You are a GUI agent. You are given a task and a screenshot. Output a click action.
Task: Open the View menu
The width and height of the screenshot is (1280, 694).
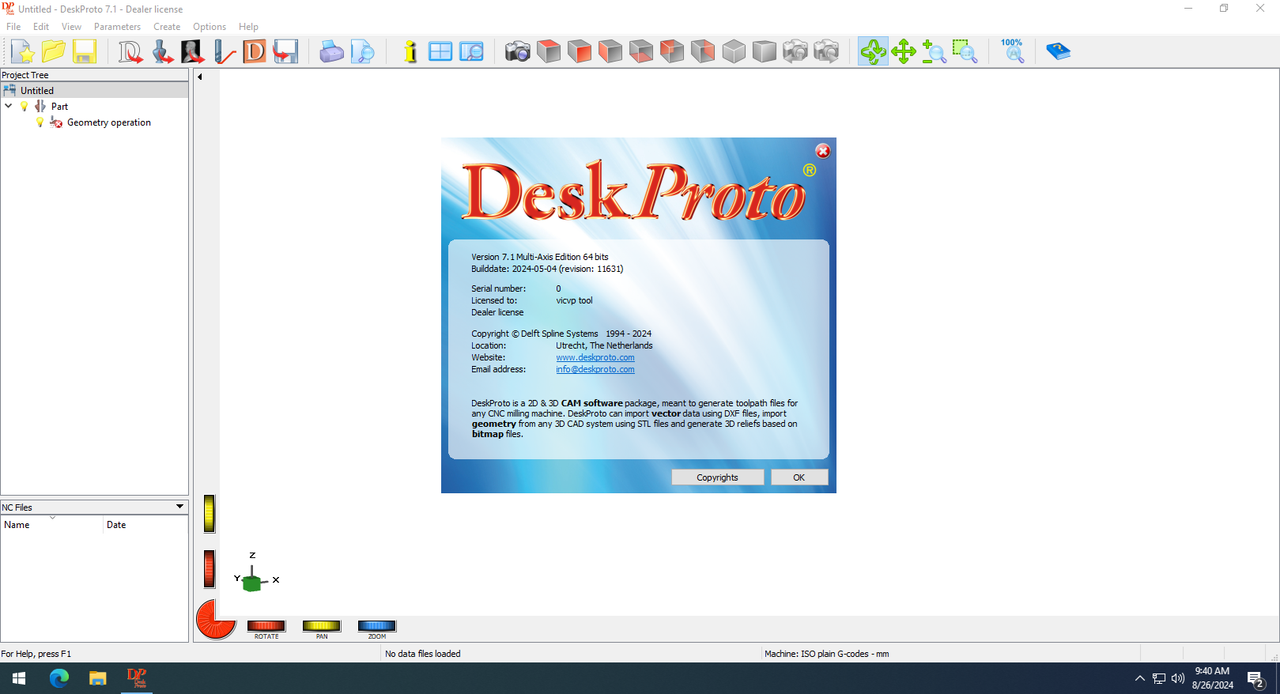71,26
